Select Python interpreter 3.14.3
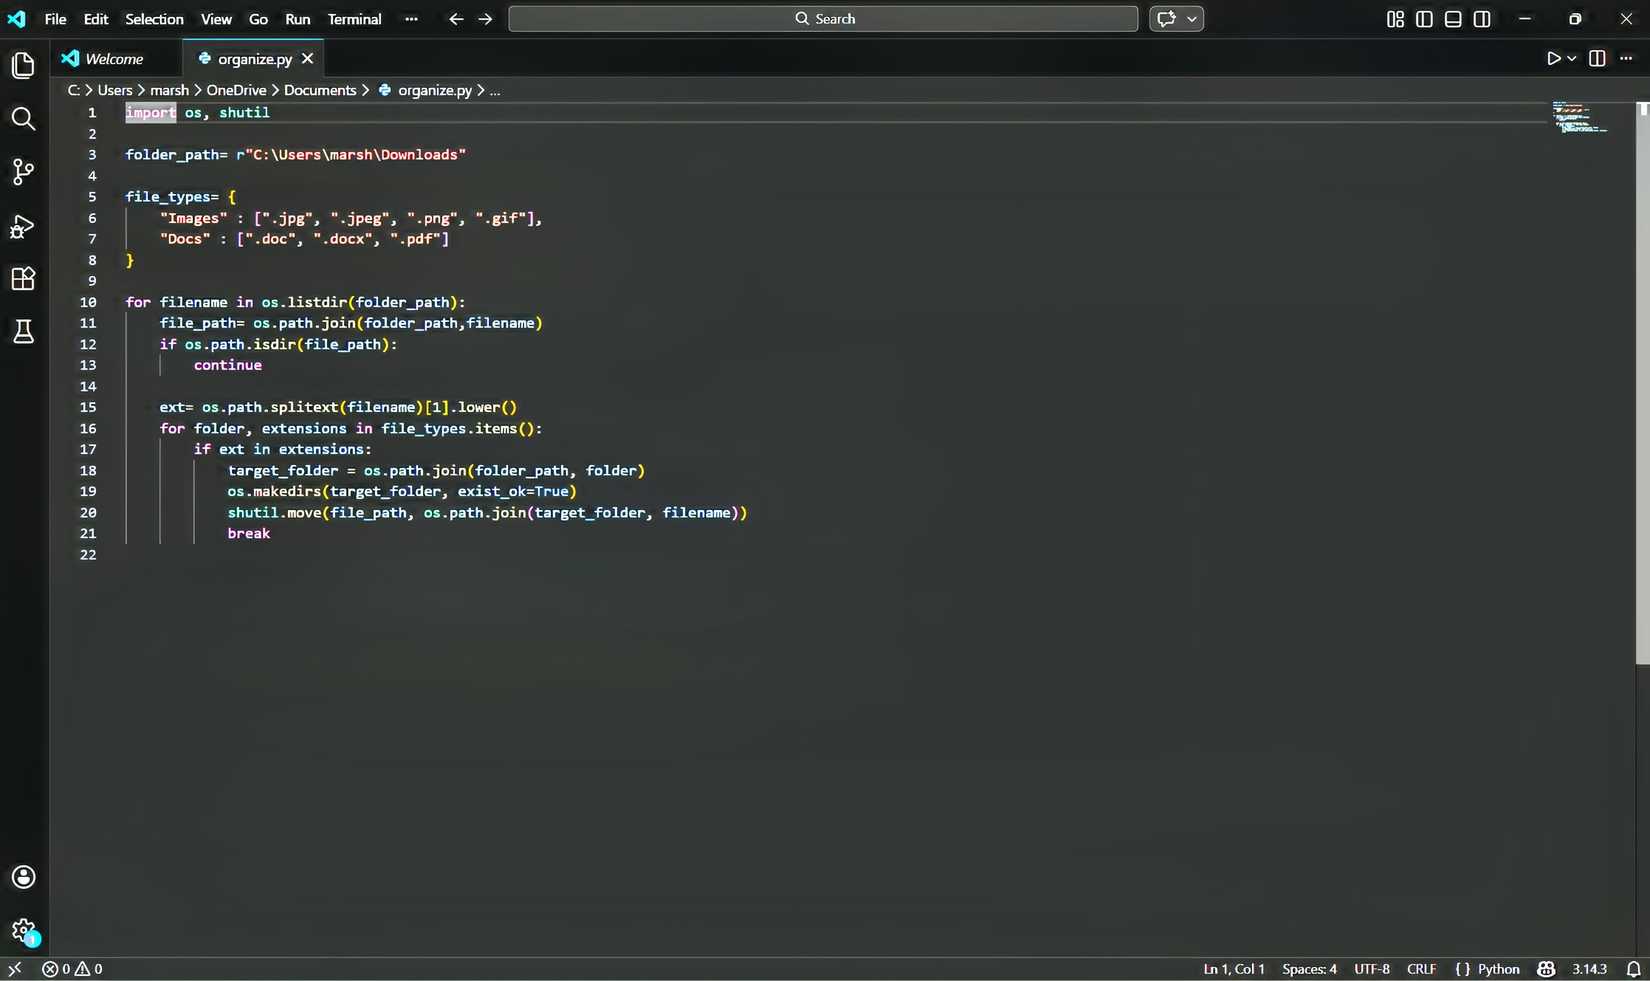The height and width of the screenshot is (981, 1650). click(x=1589, y=969)
